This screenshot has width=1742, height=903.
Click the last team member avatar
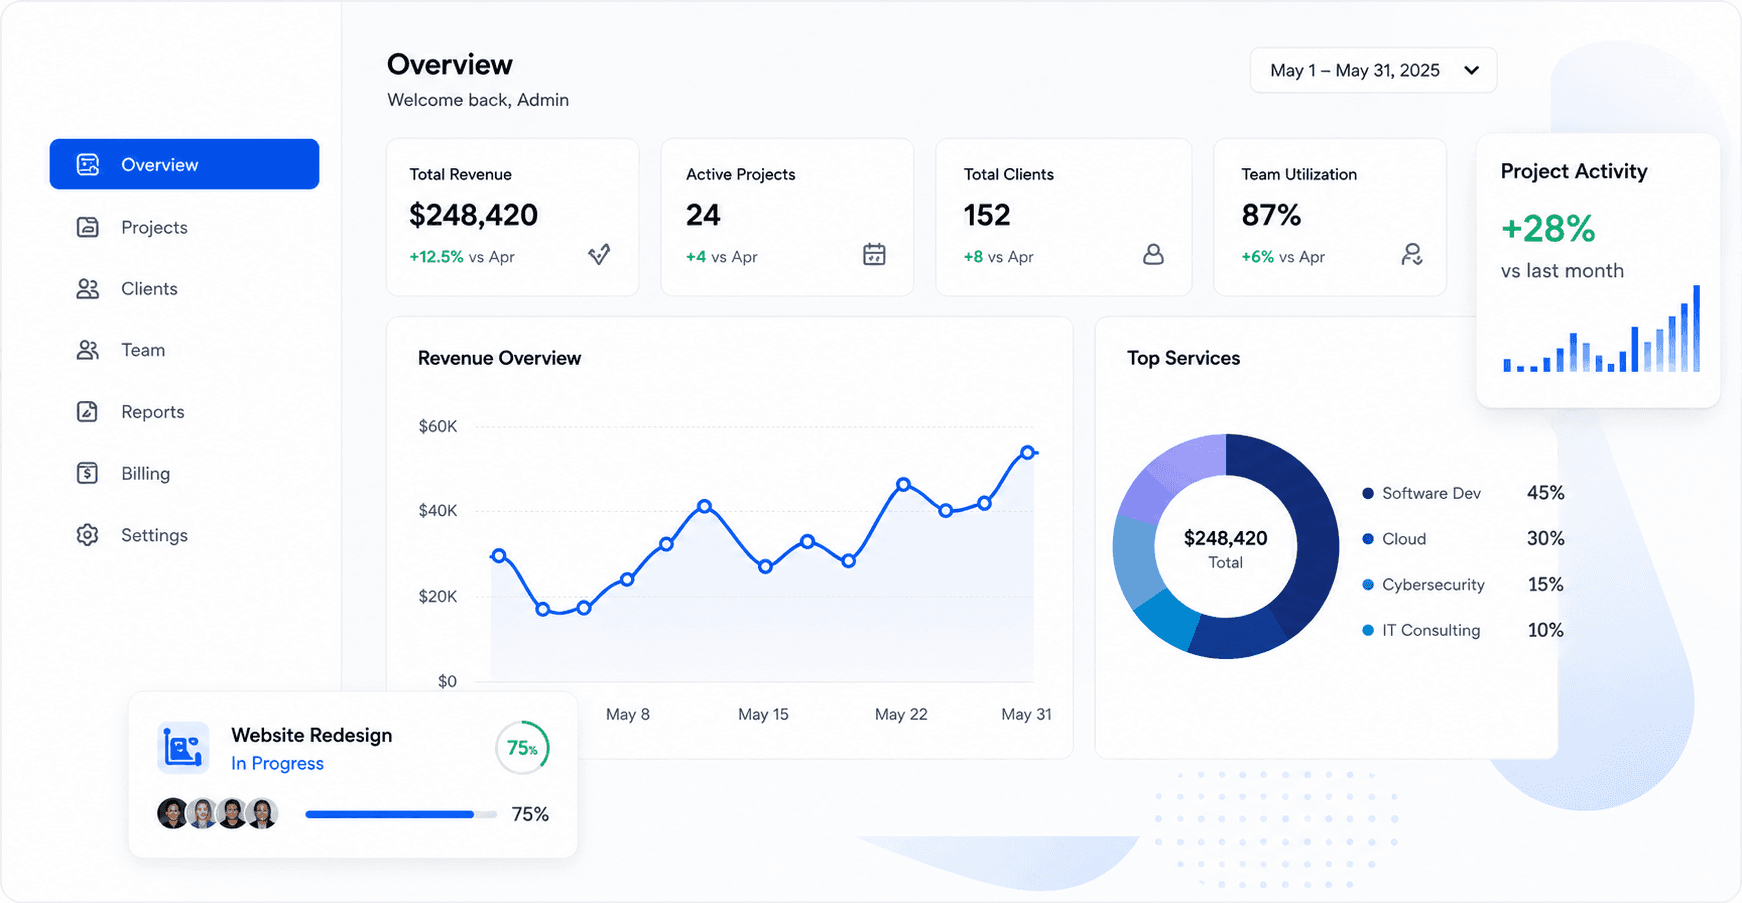[x=262, y=814]
